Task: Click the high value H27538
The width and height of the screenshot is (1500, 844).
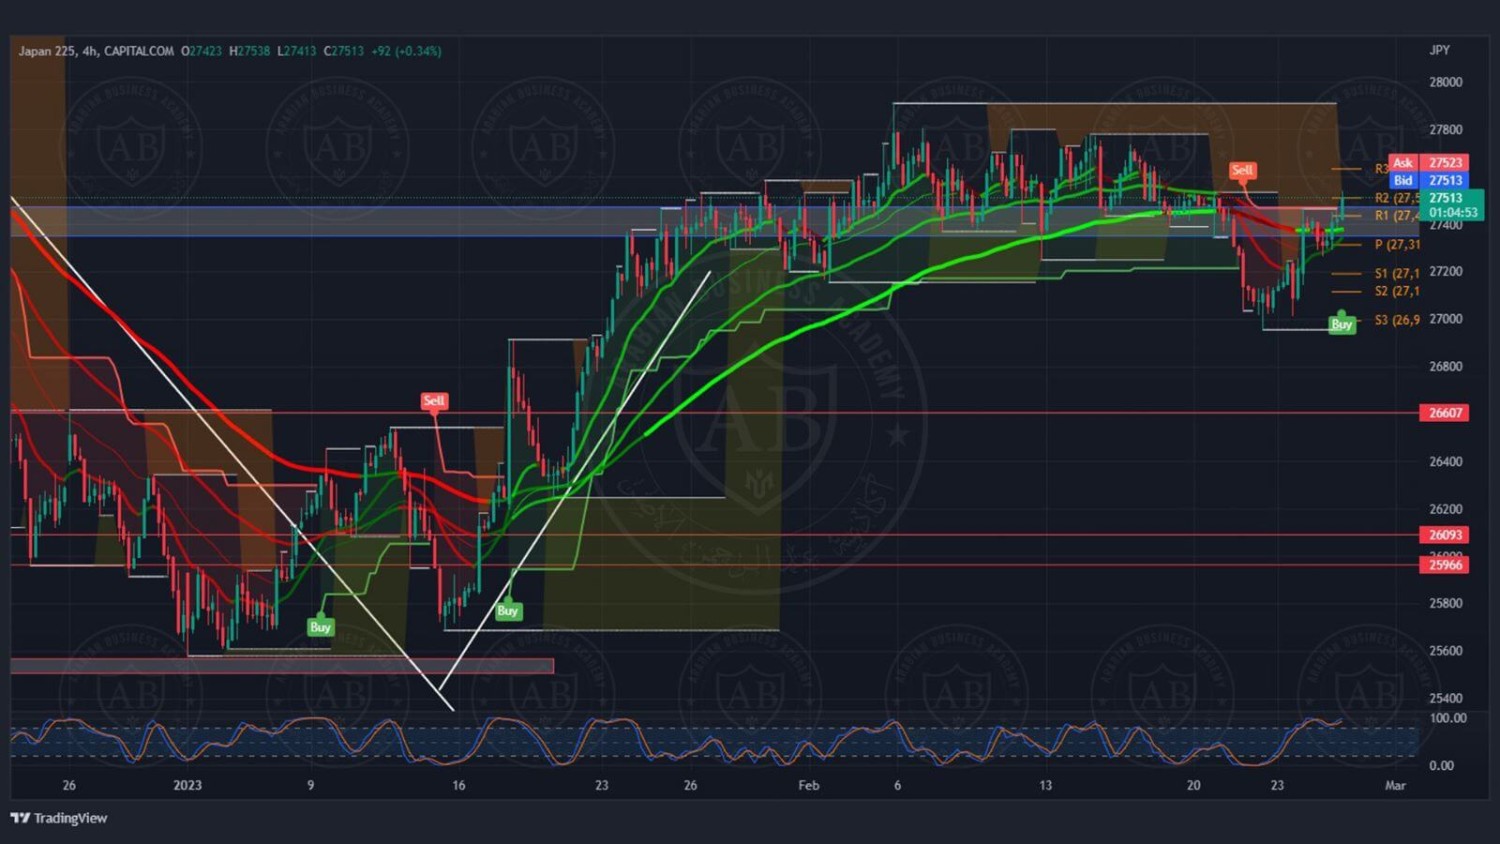Action: click(x=250, y=51)
